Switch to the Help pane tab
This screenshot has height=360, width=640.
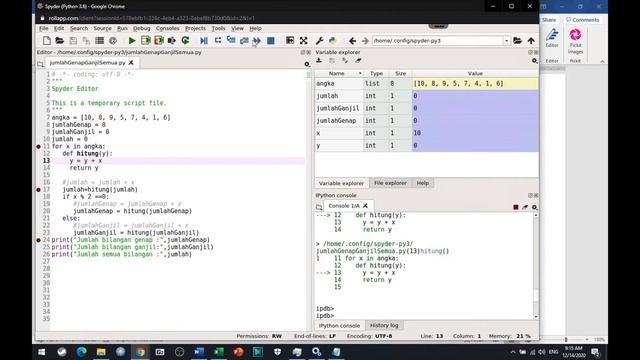tap(422, 183)
